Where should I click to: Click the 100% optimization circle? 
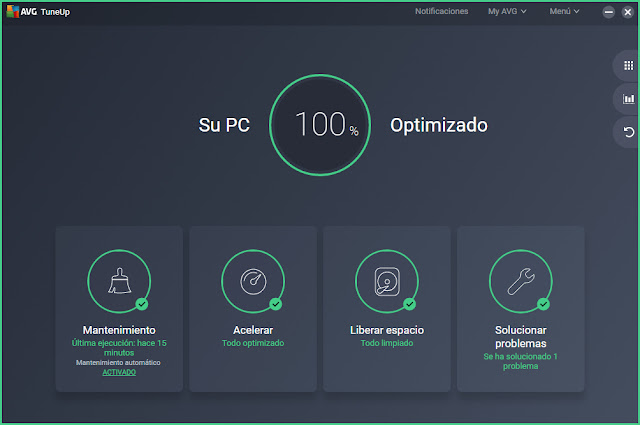click(x=320, y=125)
